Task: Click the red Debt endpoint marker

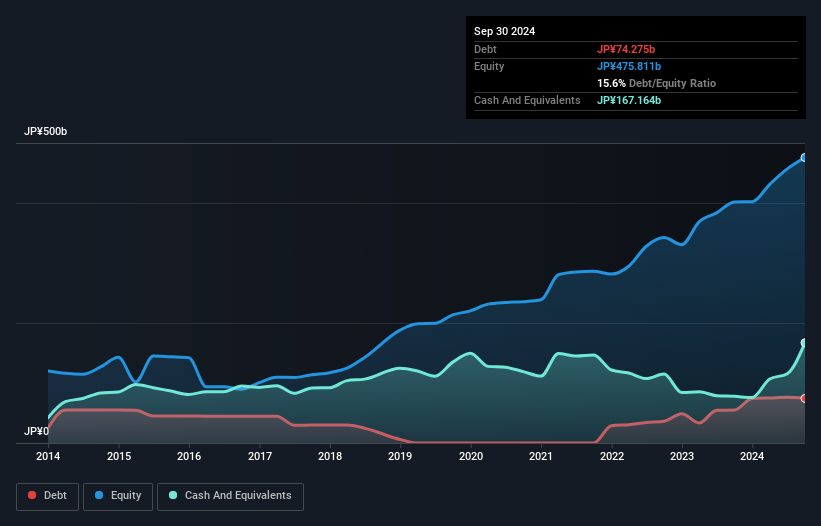Action: tap(803, 398)
